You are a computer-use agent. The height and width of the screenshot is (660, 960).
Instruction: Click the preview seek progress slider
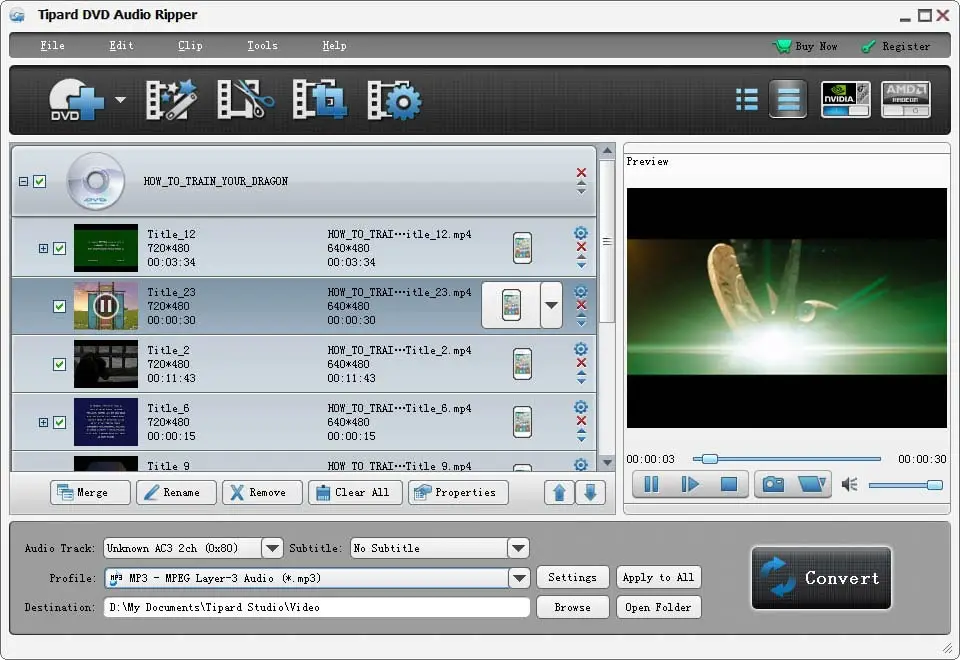(787, 459)
